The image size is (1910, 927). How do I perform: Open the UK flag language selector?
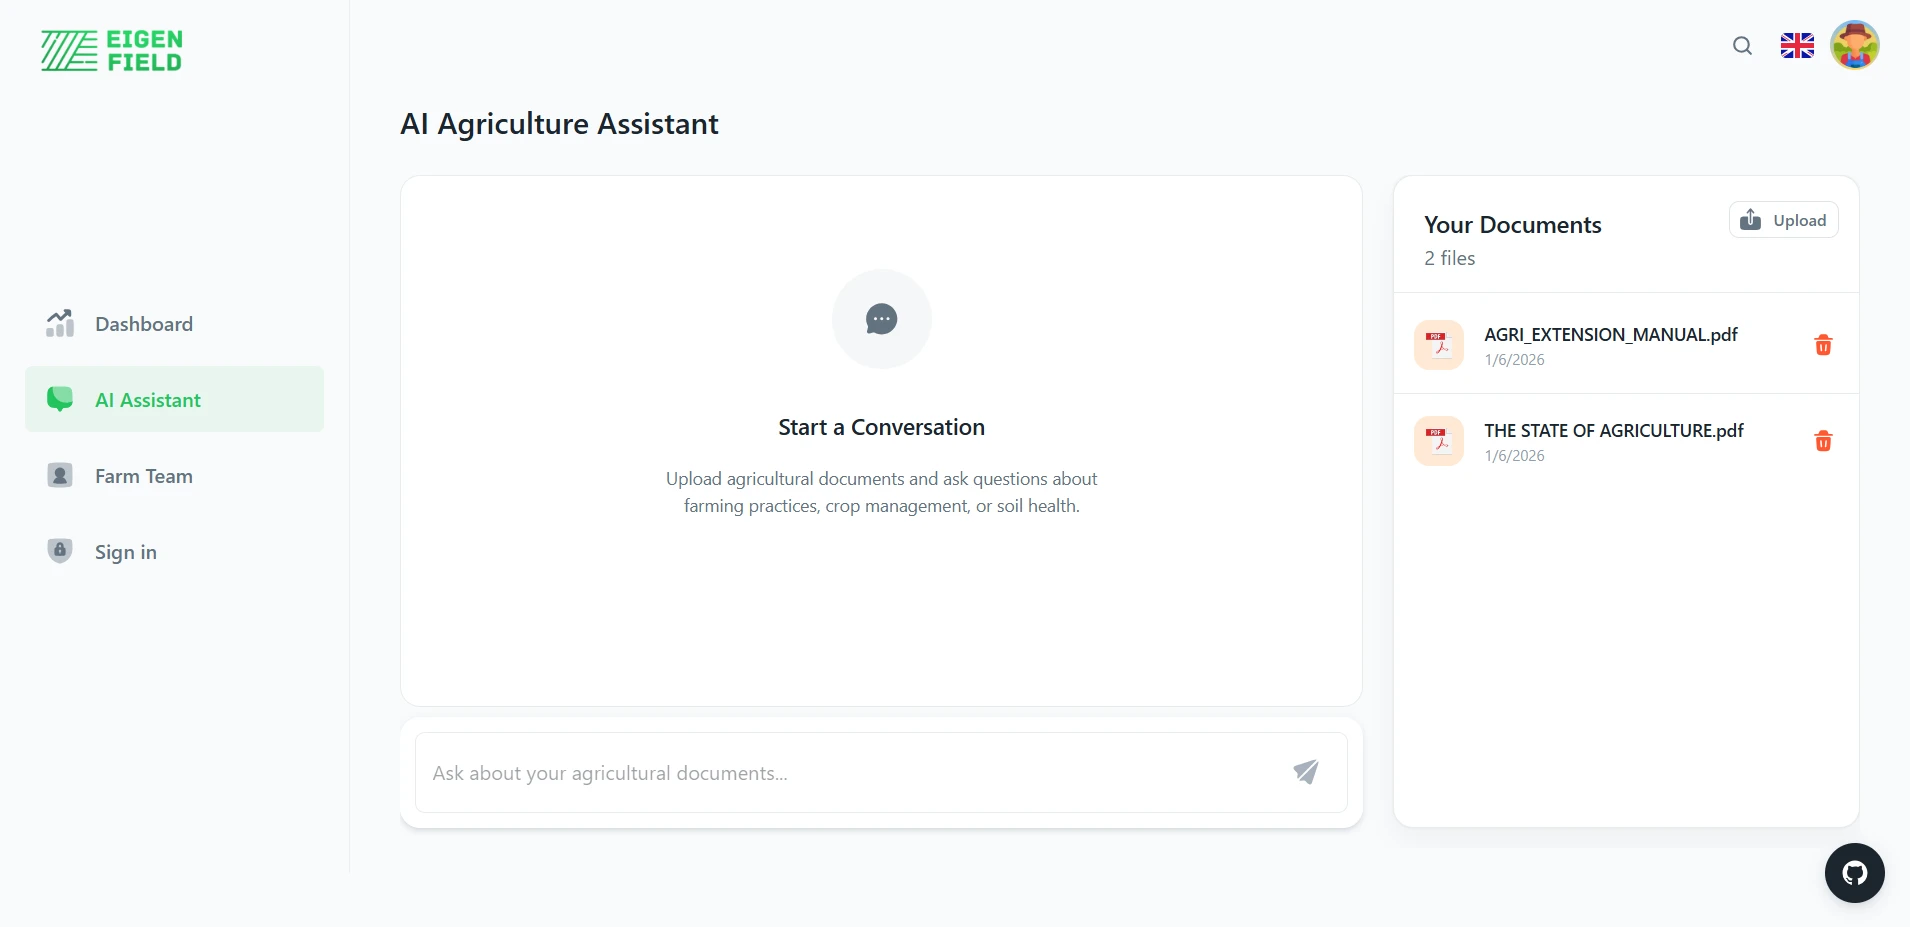coord(1797,46)
